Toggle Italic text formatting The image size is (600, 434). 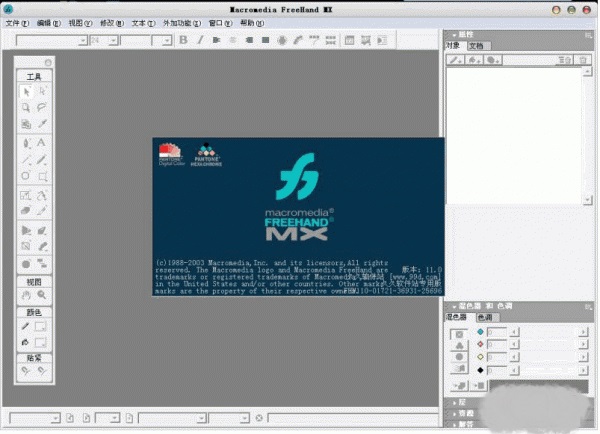click(200, 40)
